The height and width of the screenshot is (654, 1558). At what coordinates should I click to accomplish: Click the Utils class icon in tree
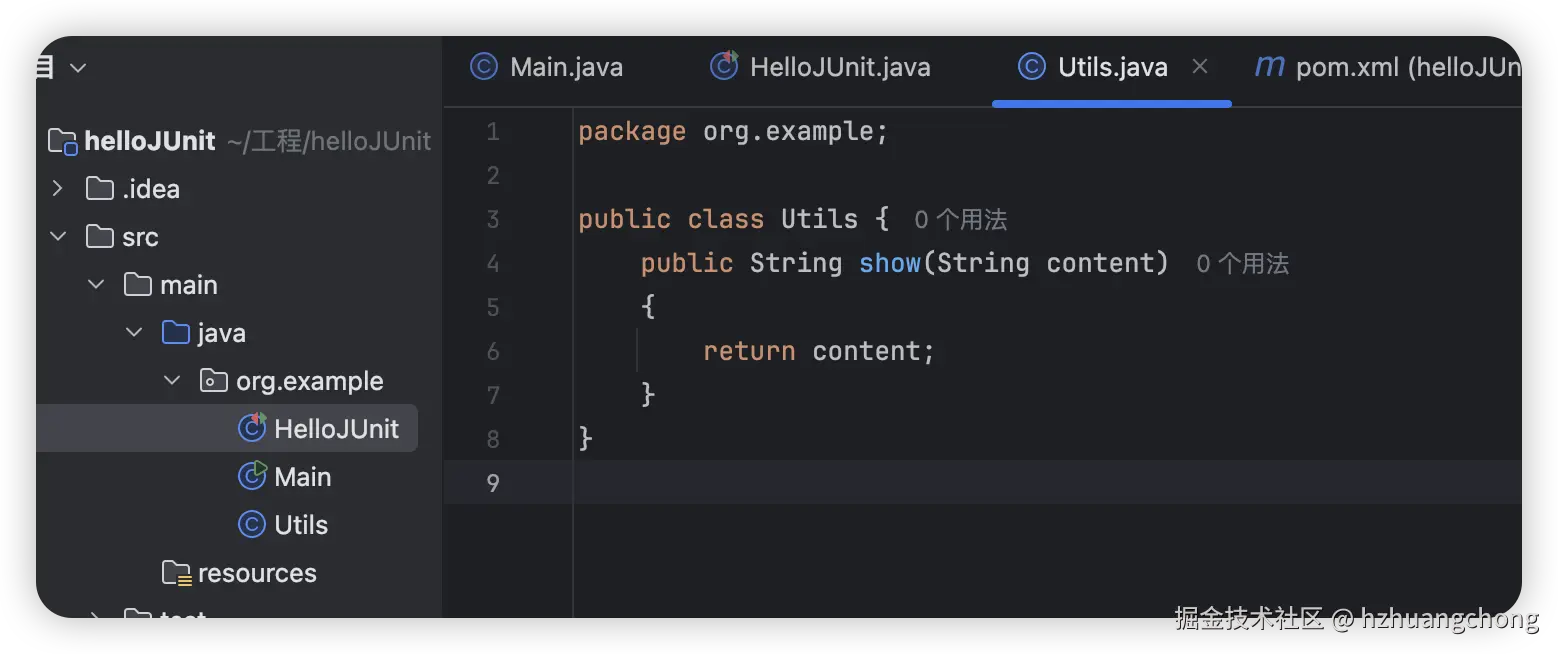click(x=252, y=524)
